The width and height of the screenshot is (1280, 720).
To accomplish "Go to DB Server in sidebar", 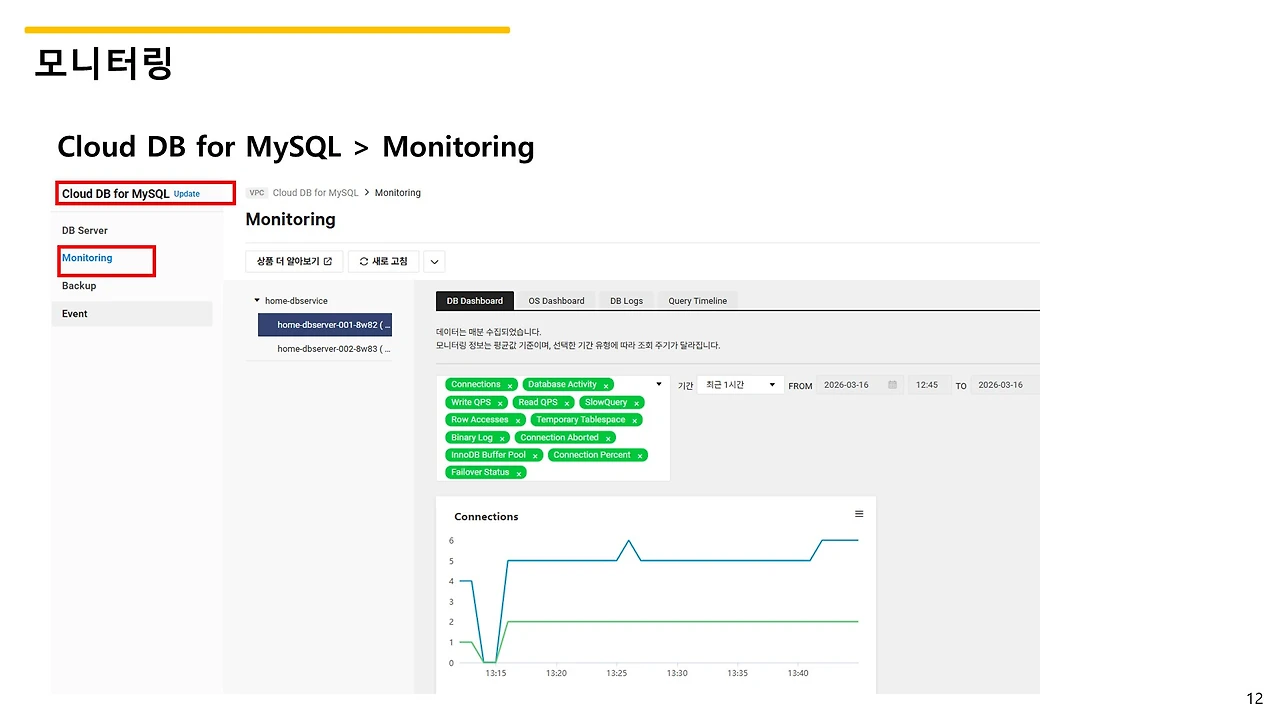I will click(x=85, y=230).
